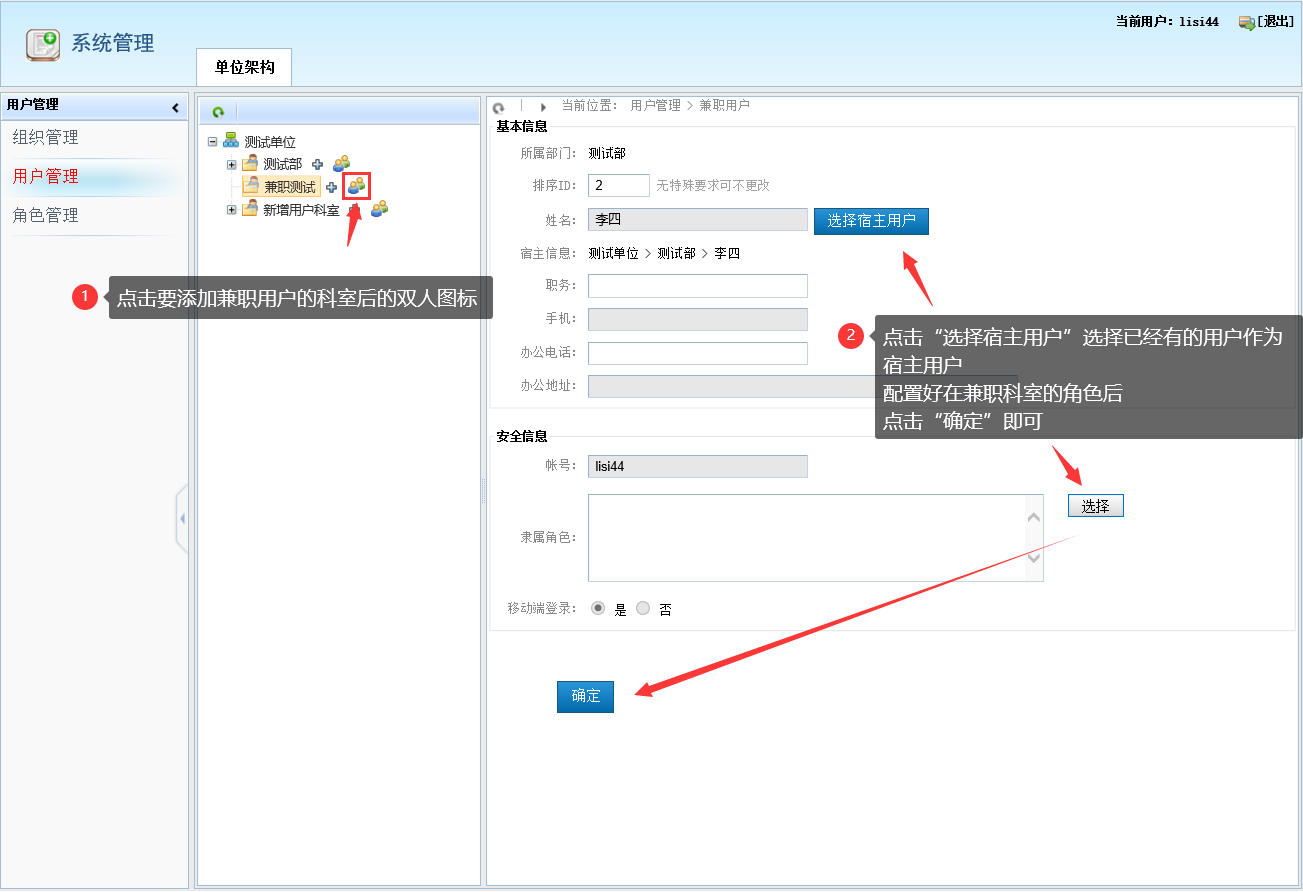Click the 帐号 field showing lisi44
Image resolution: width=1303 pixels, height=892 pixels.
coord(698,466)
